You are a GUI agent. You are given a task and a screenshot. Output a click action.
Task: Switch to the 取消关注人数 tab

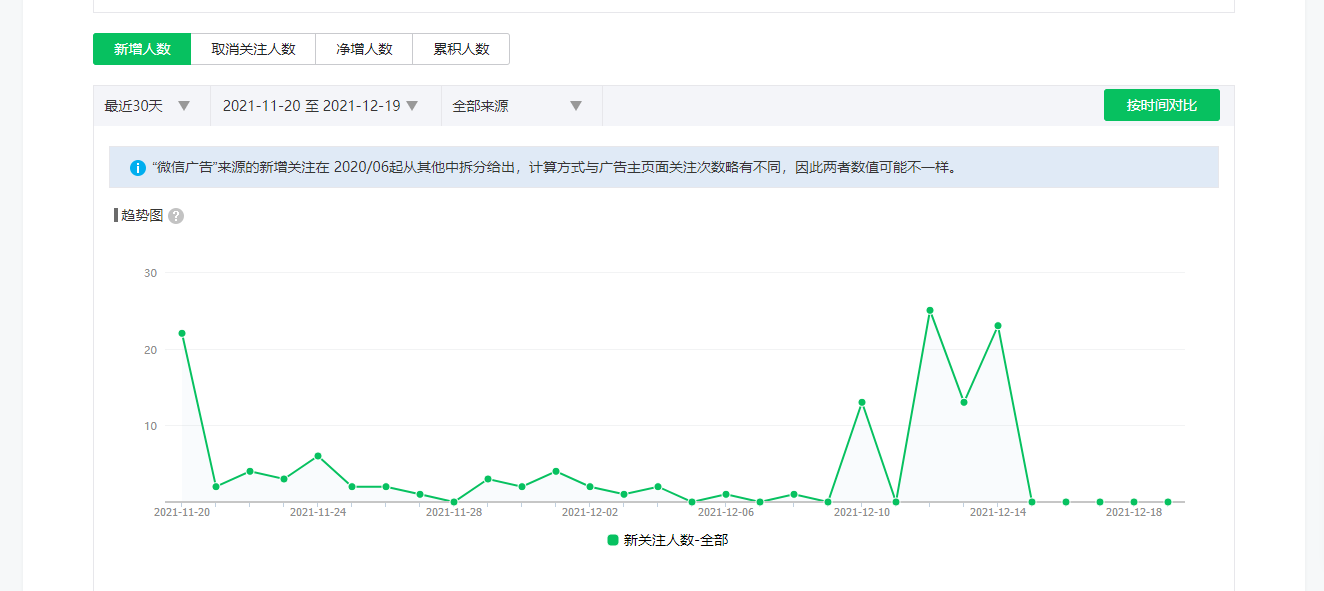pyautogui.click(x=253, y=49)
